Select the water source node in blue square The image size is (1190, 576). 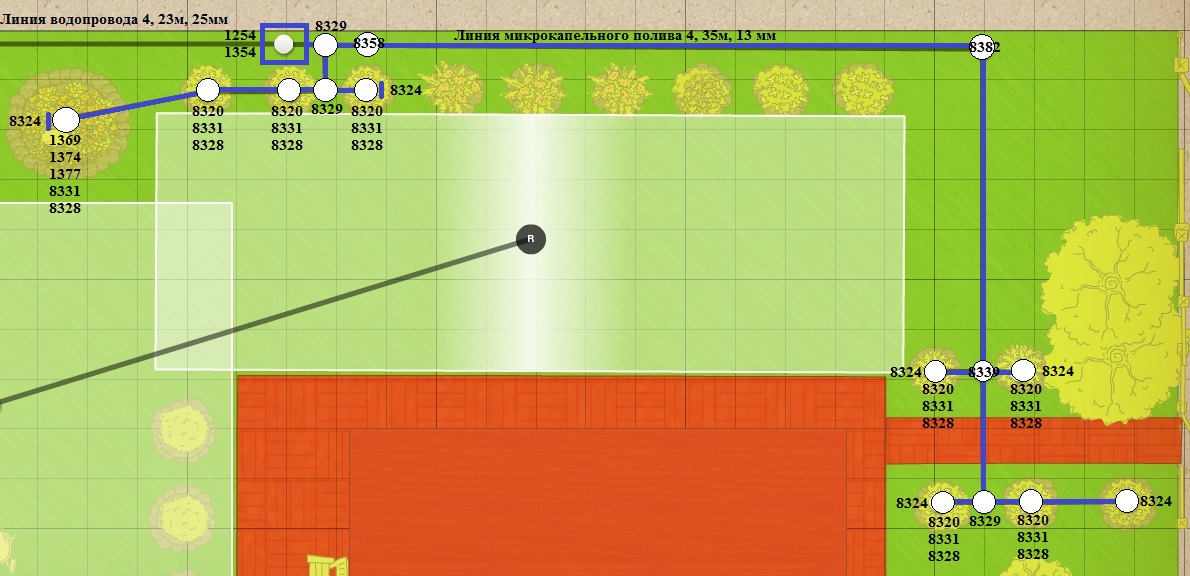tap(284, 44)
